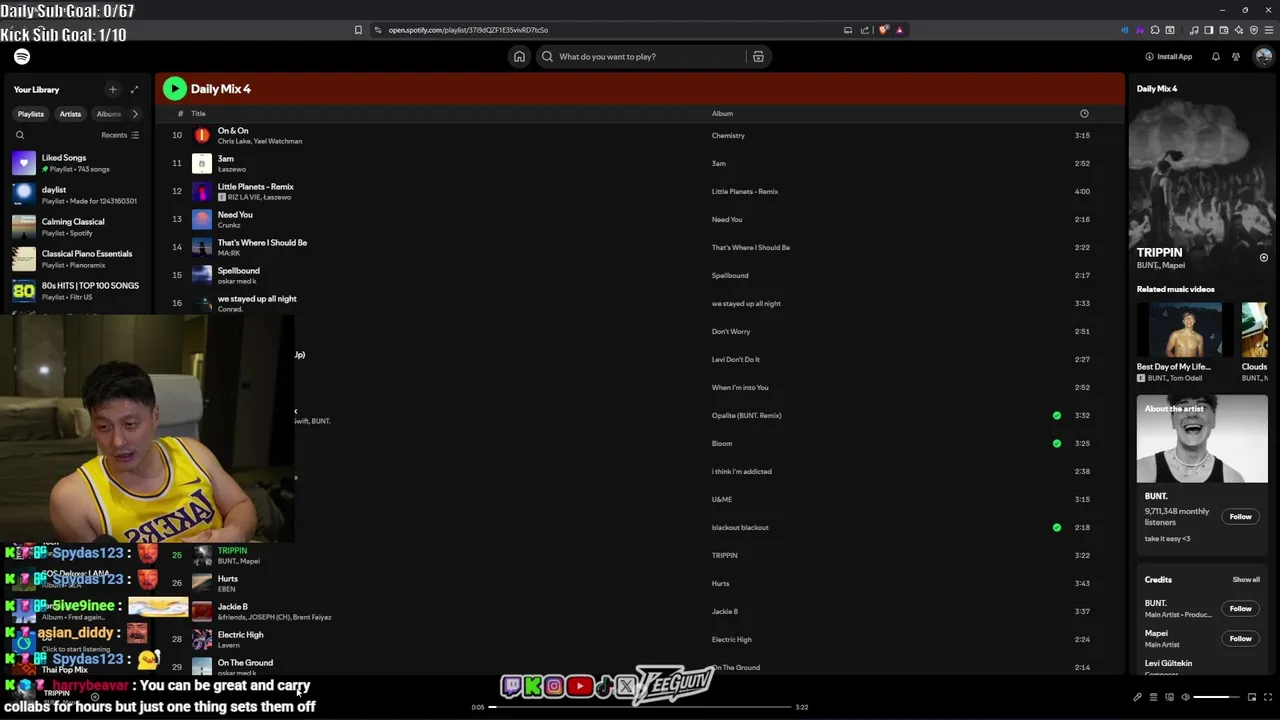Open 80s HITS TOP 100 SONGS playlist
Image resolution: width=1280 pixels, height=720 pixels.
(78, 291)
